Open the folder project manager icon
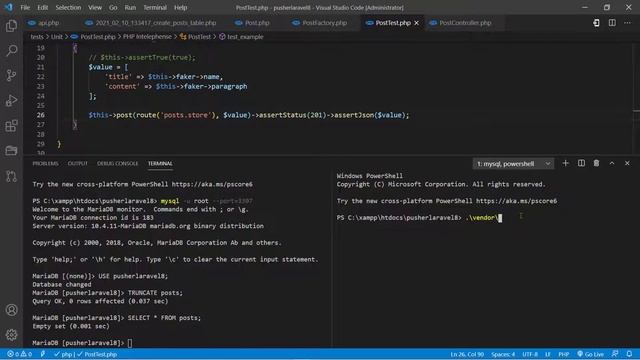This screenshot has height=360, width=640. click(11, 151)
